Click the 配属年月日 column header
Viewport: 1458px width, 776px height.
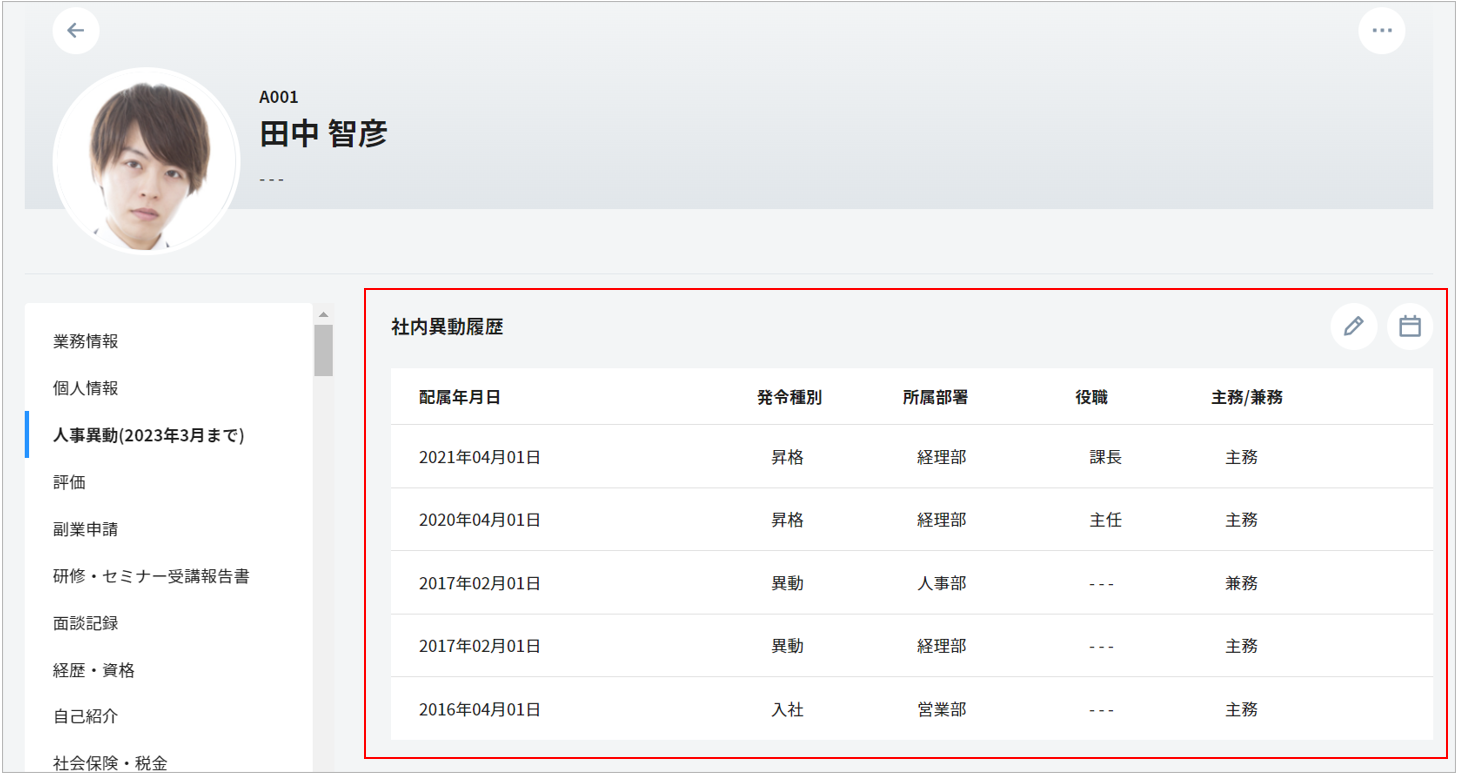click(460, 397)
